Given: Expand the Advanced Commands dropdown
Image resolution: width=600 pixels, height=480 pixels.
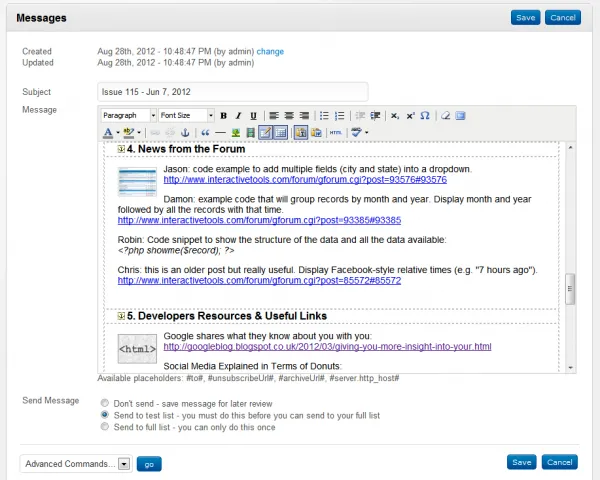Looking at the screenshot, I should pyautogui.click(x=124, y=464).
